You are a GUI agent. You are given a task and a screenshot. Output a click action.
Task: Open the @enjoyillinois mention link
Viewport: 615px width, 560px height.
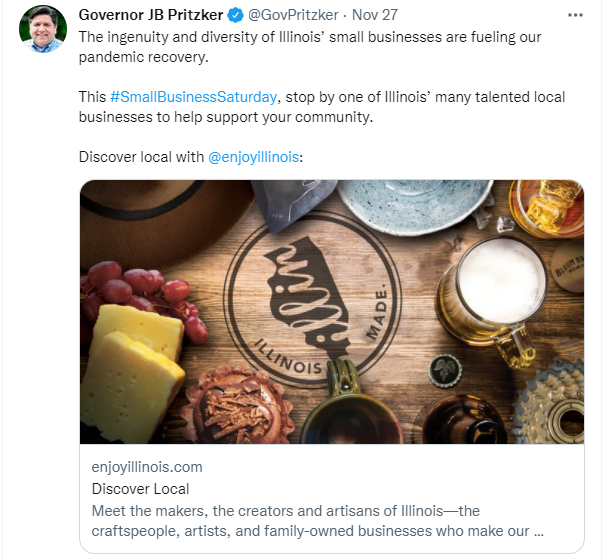[253, 157]
